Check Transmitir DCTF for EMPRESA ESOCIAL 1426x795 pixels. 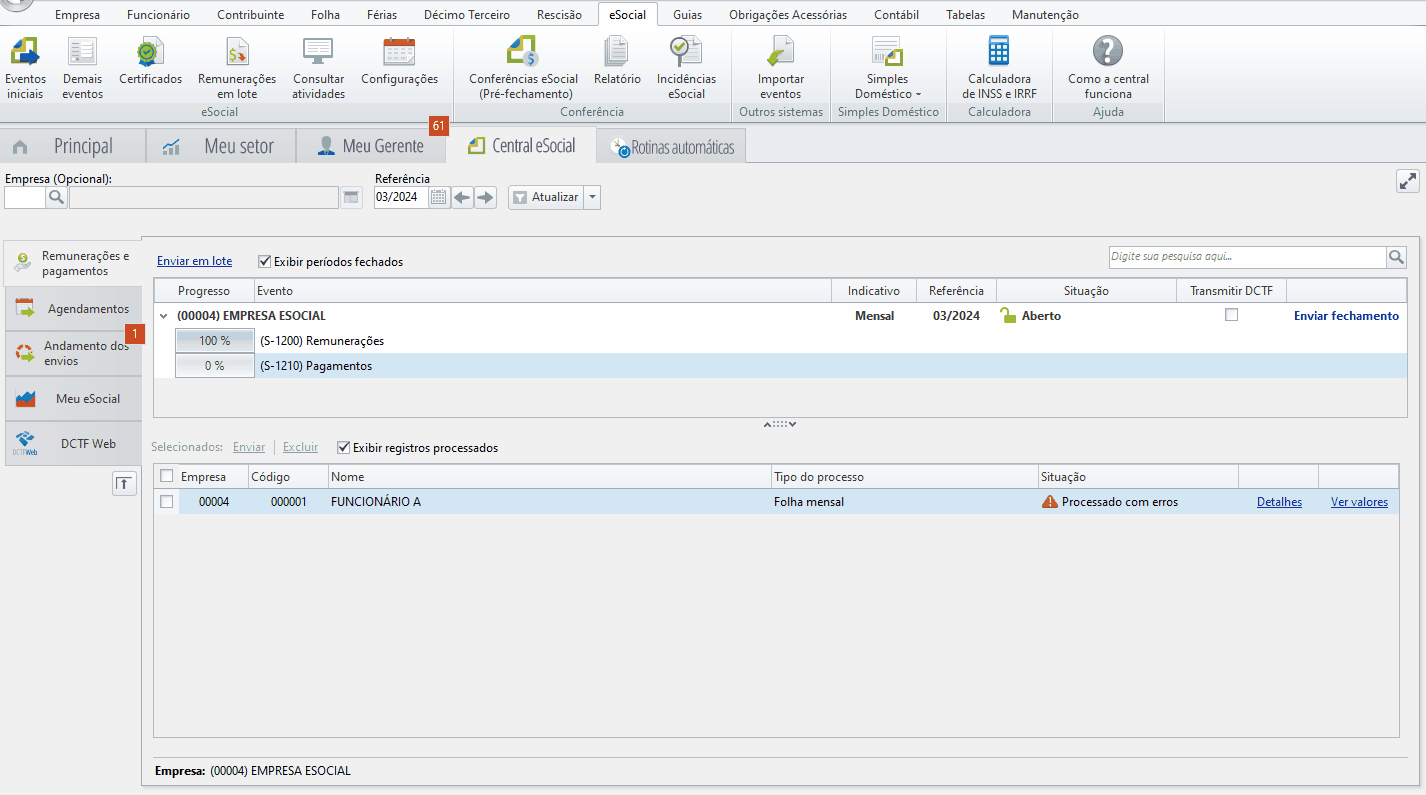(1232, 315)
